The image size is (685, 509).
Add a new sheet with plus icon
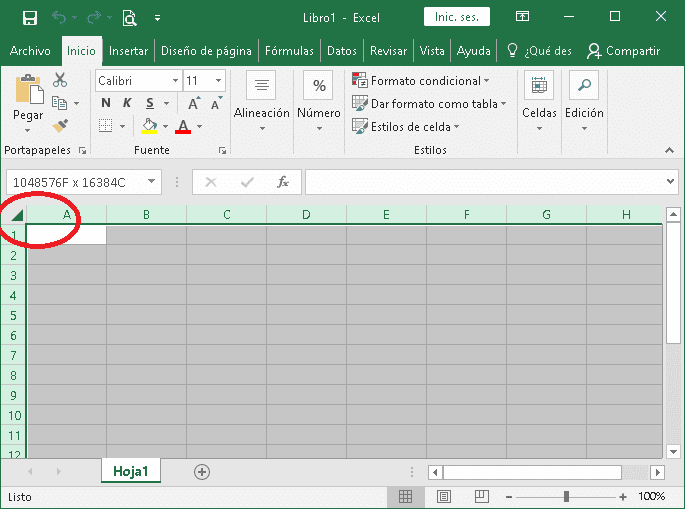(202, 471)
